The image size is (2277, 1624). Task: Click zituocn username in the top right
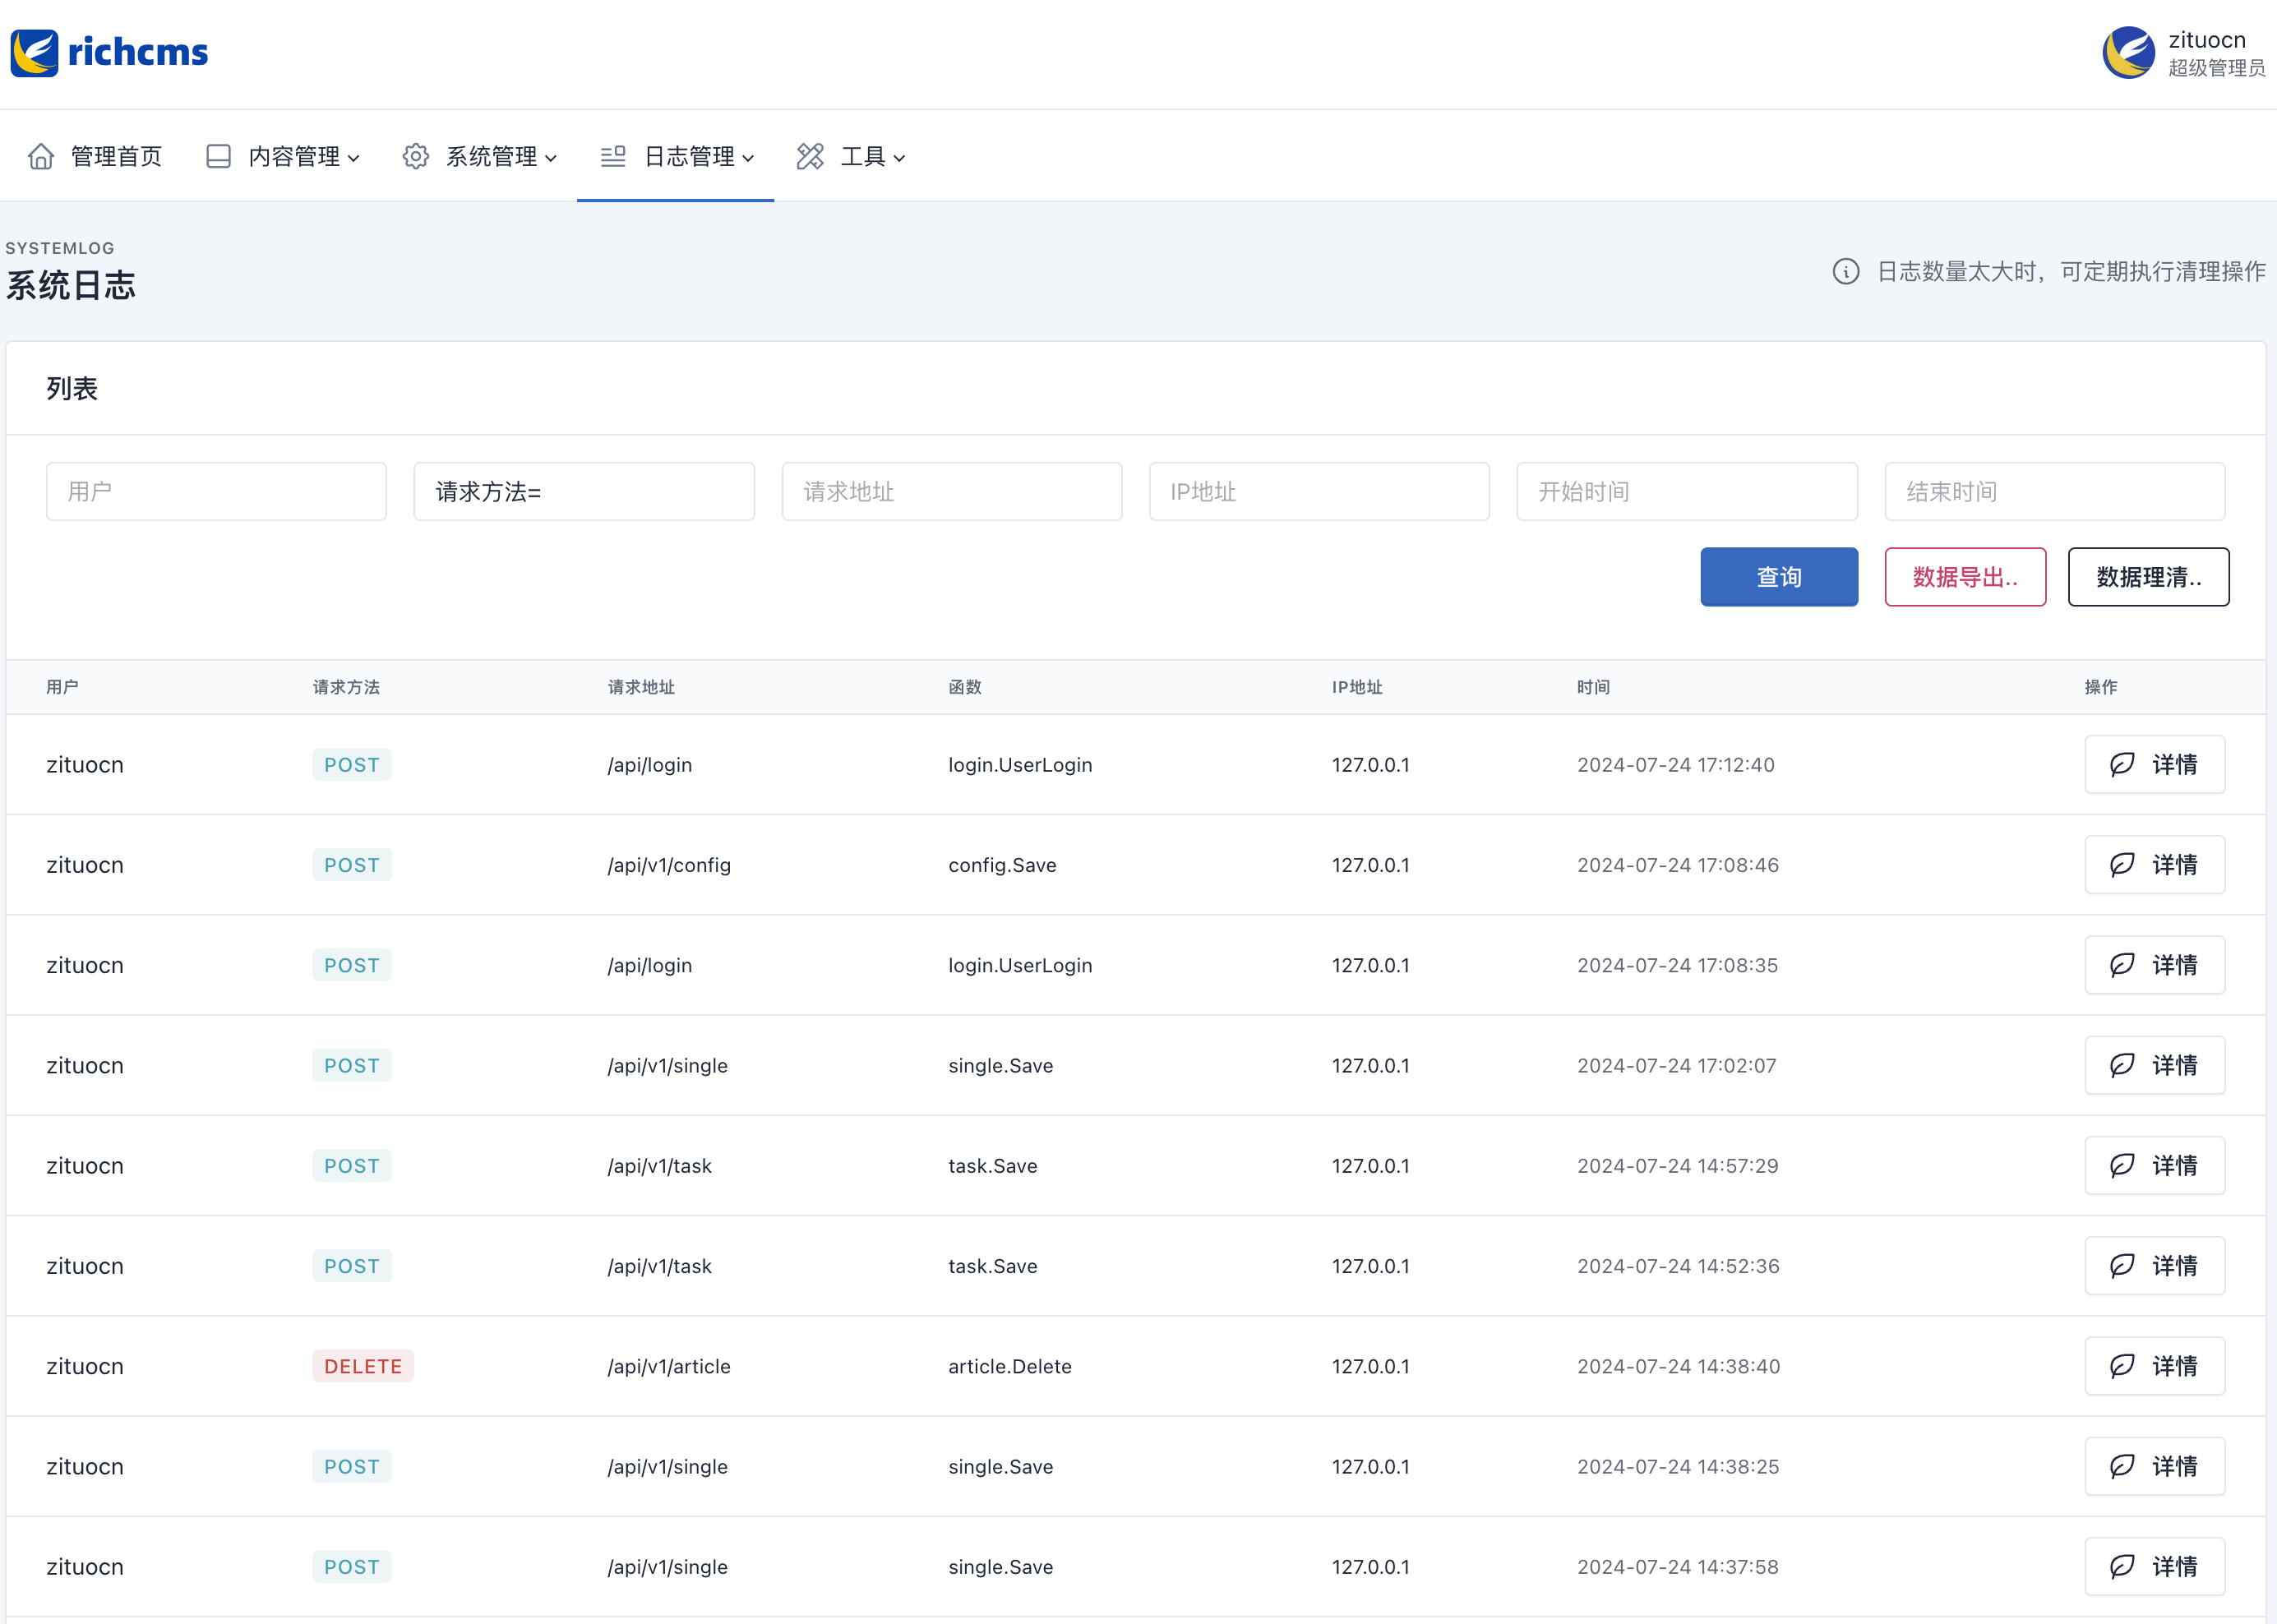coord(2207,40)
